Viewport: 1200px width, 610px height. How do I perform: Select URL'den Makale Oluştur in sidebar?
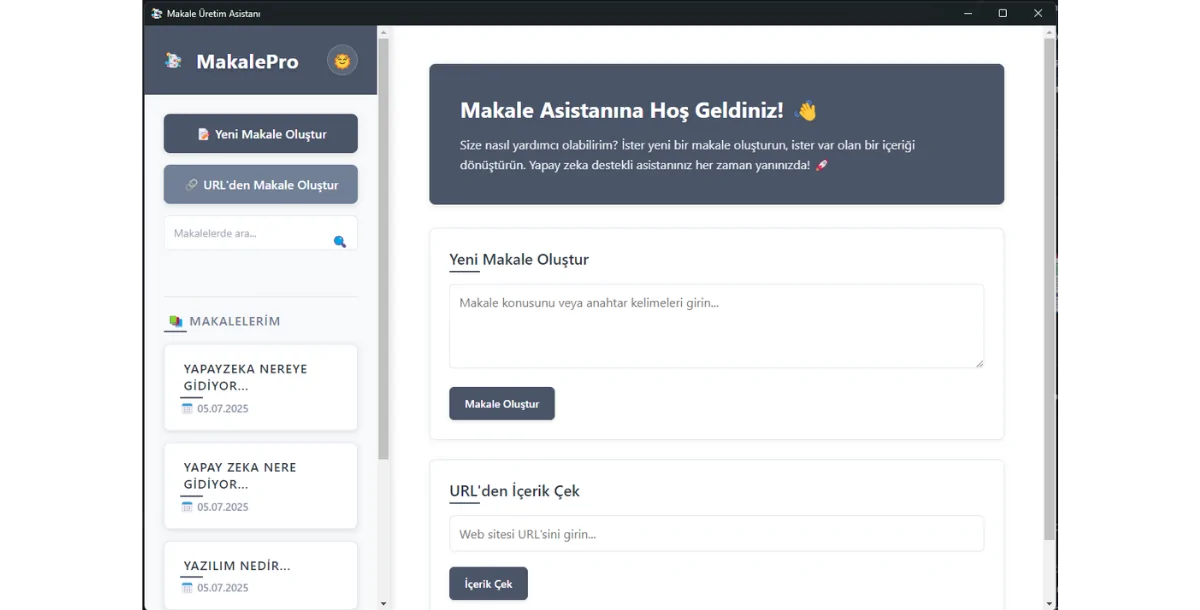point(261,185)
